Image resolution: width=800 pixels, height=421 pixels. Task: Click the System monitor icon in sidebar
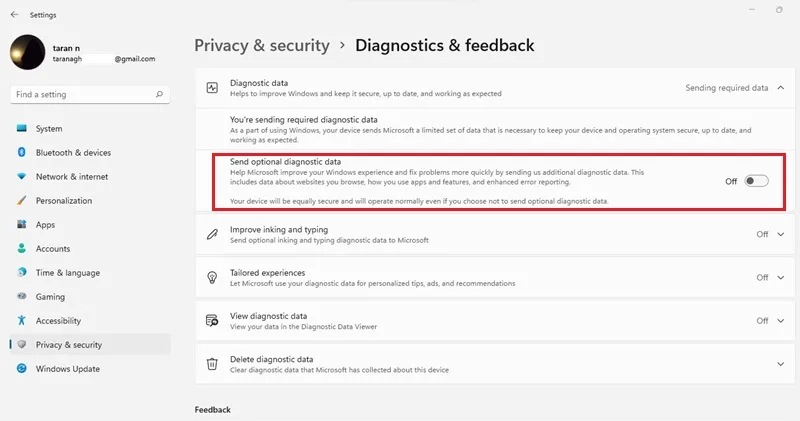pyautogui.click(x=21, y=128)
